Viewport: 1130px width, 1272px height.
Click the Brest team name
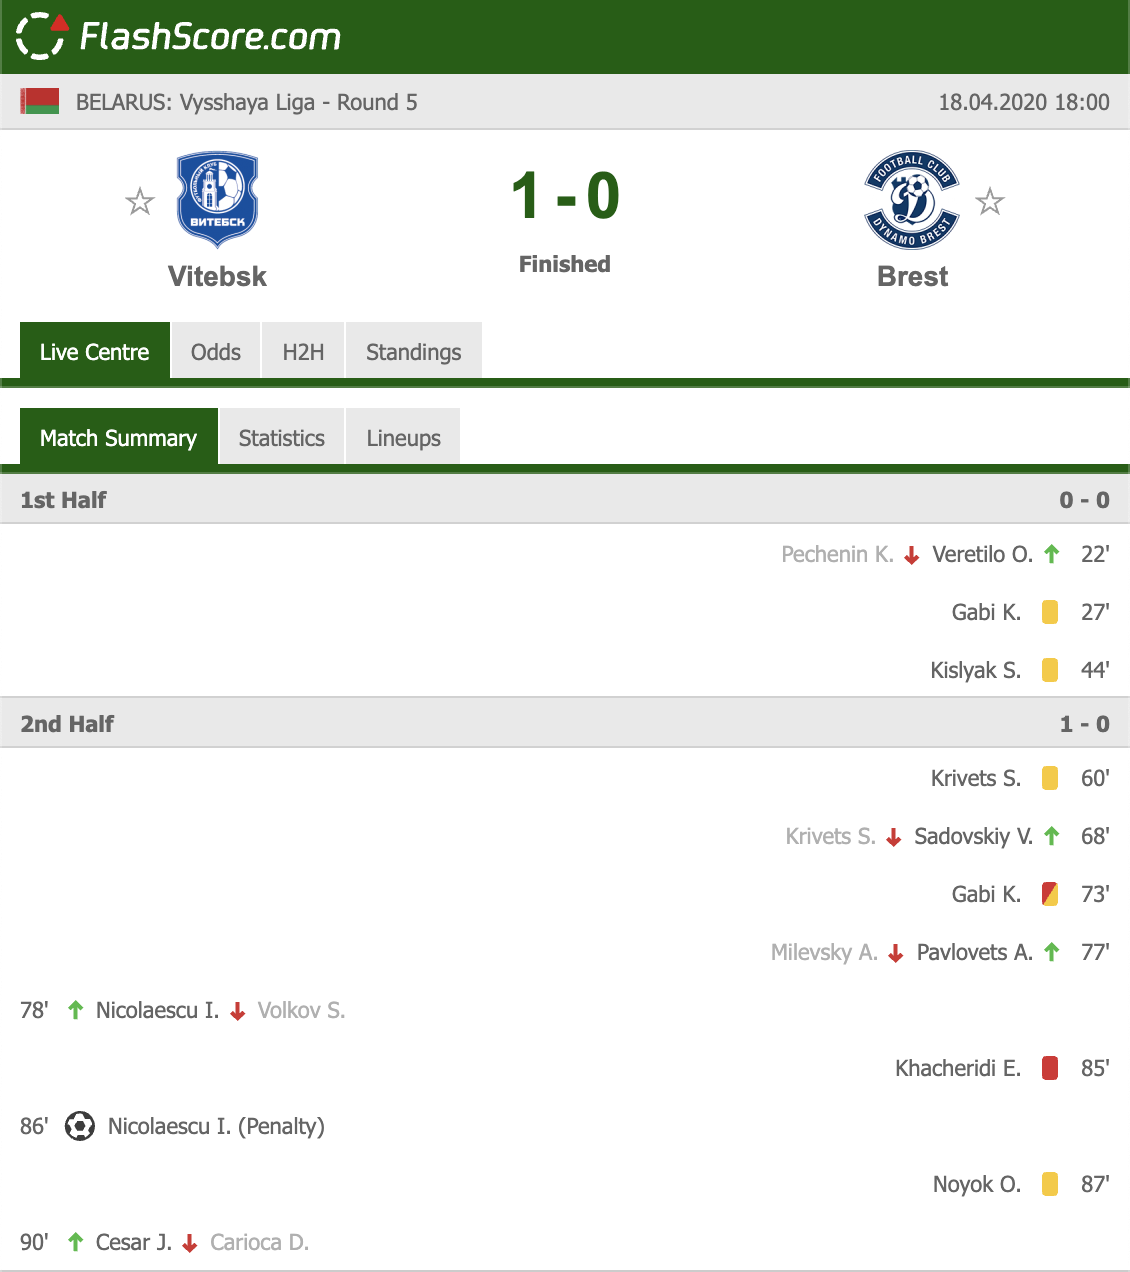(912, 276)
